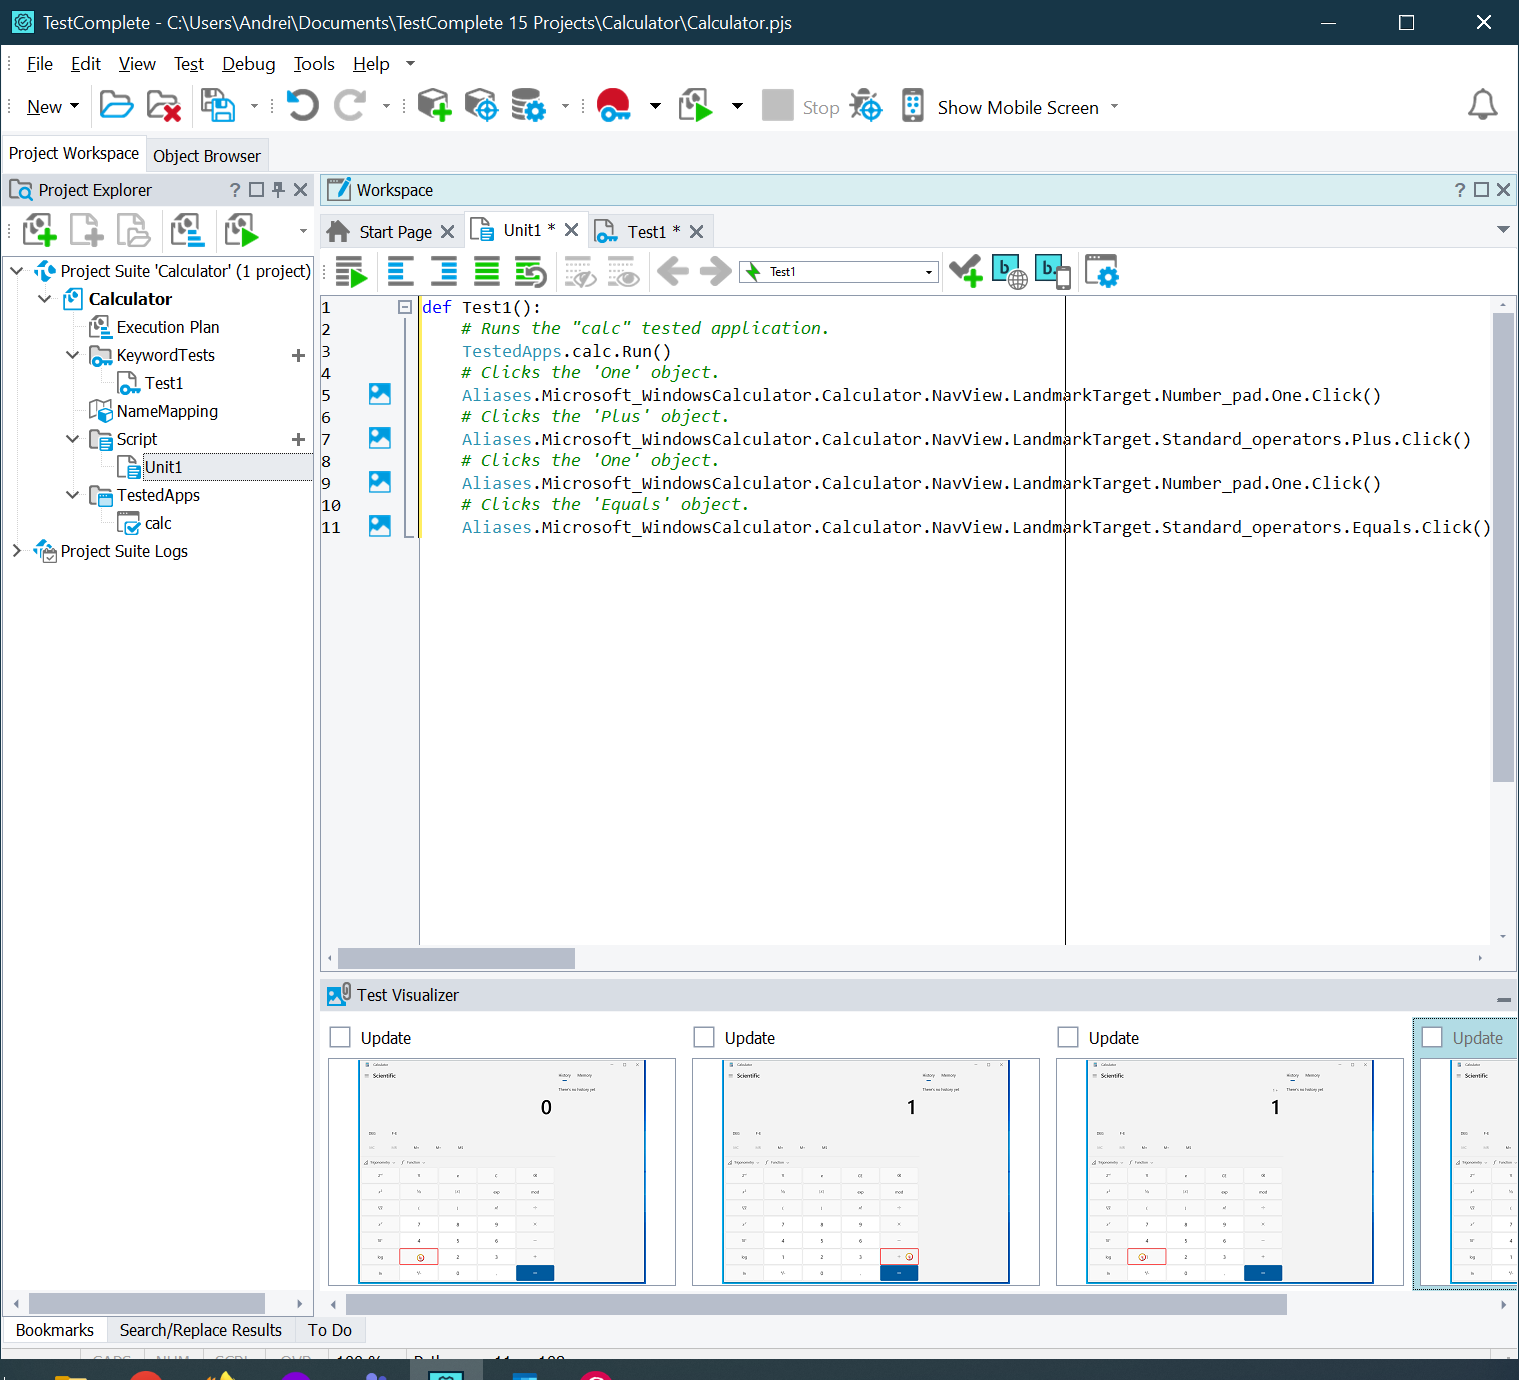Open the Search/Replace Results tab
This screenshot has width=1519, height=1380.
(201, 1330)
